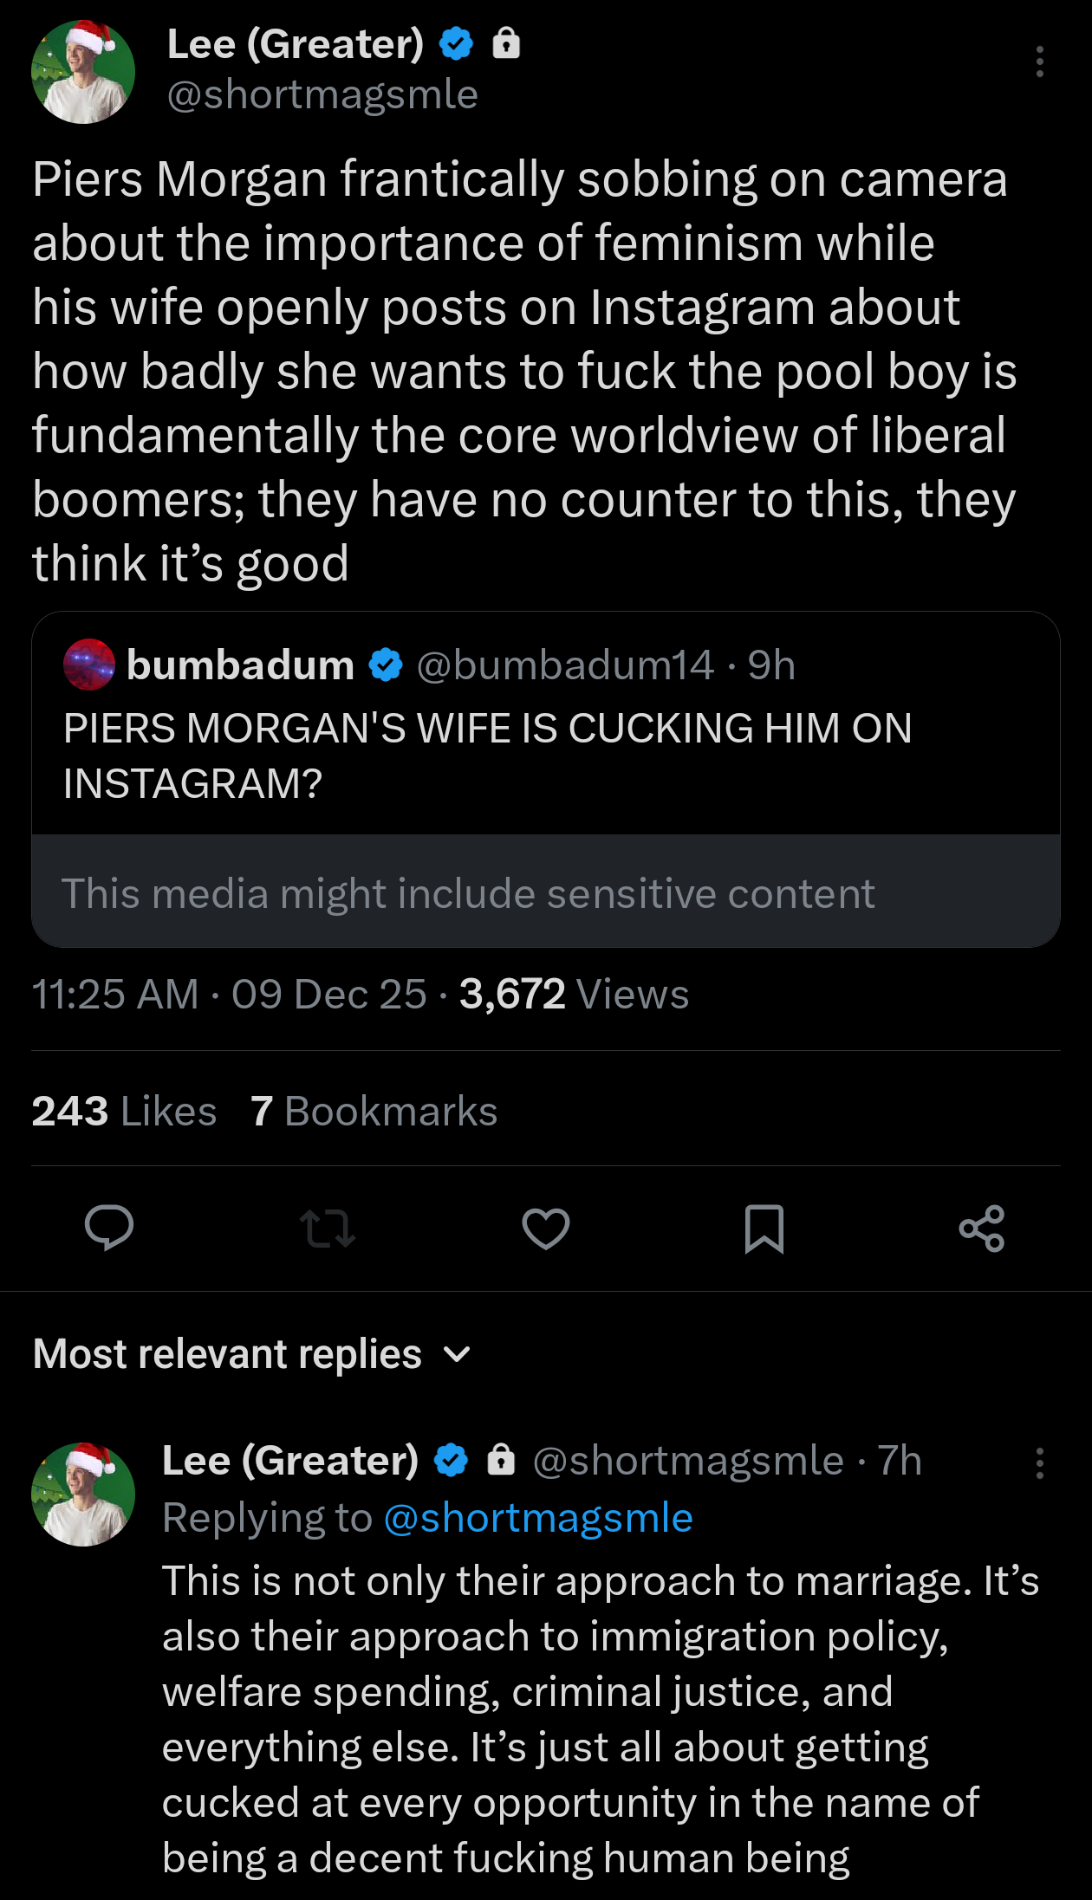Open Lee (Greater) profile picture at top

[x=83, y=72]
